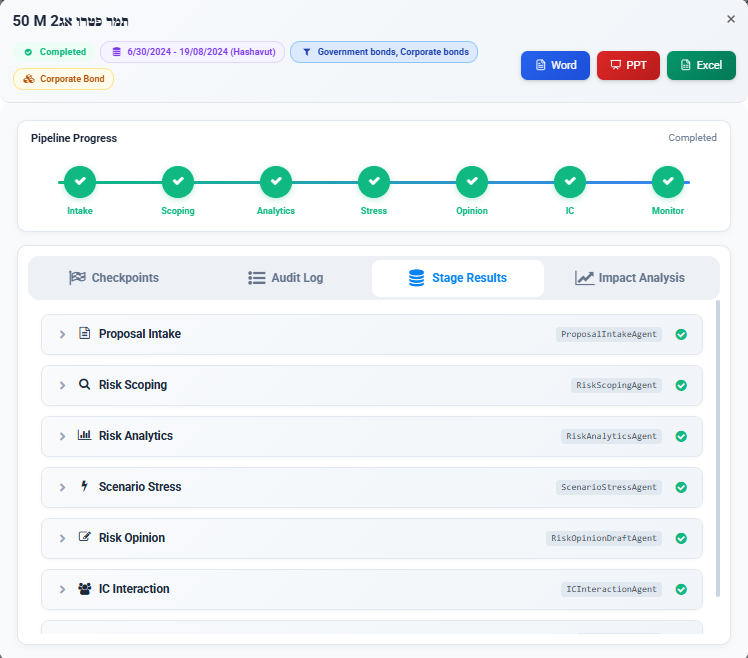This screenshot has width=748, height=658.
Task: Expand the Risk Analytics chevron
Action: [x=62, y=437]
